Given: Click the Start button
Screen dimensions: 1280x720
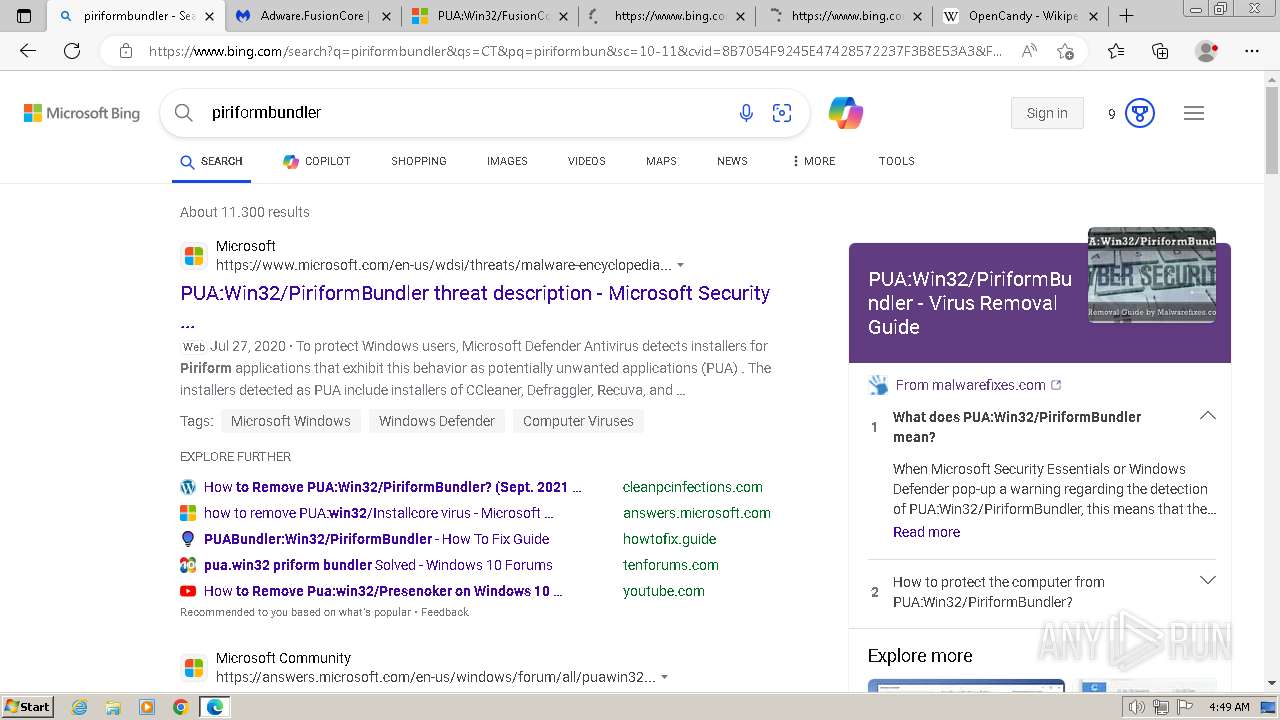Looking at the screenshot, I should point(27,707).
